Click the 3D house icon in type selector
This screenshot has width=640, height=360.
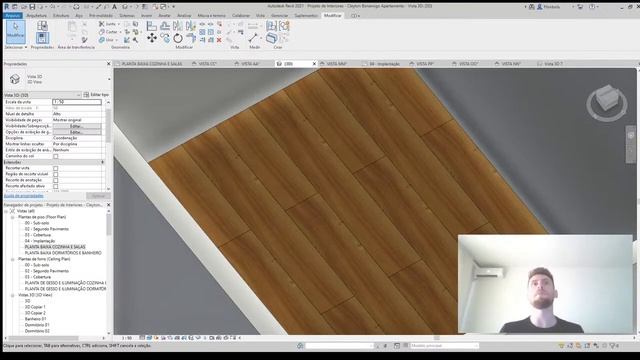15,79
